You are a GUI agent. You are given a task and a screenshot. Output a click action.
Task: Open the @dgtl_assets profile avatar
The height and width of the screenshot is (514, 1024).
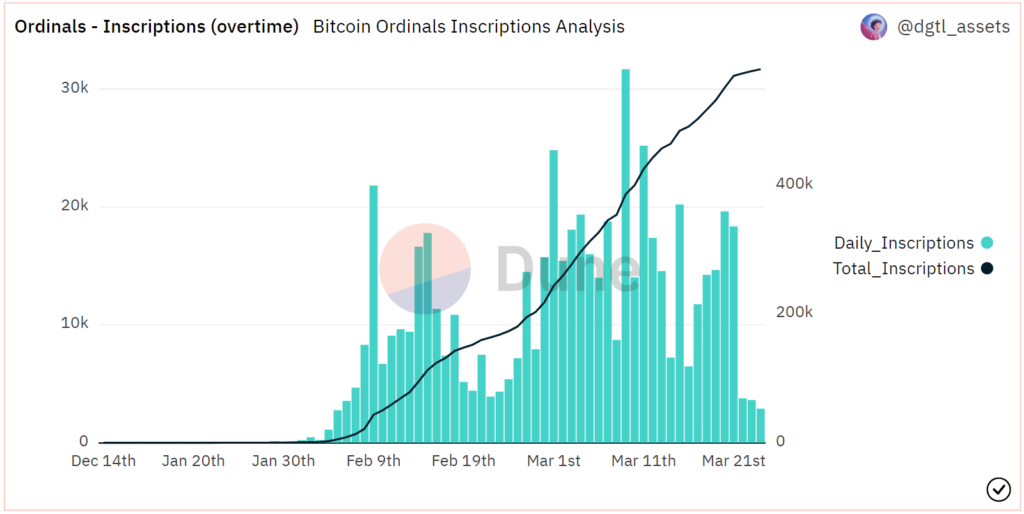point(874,27)
